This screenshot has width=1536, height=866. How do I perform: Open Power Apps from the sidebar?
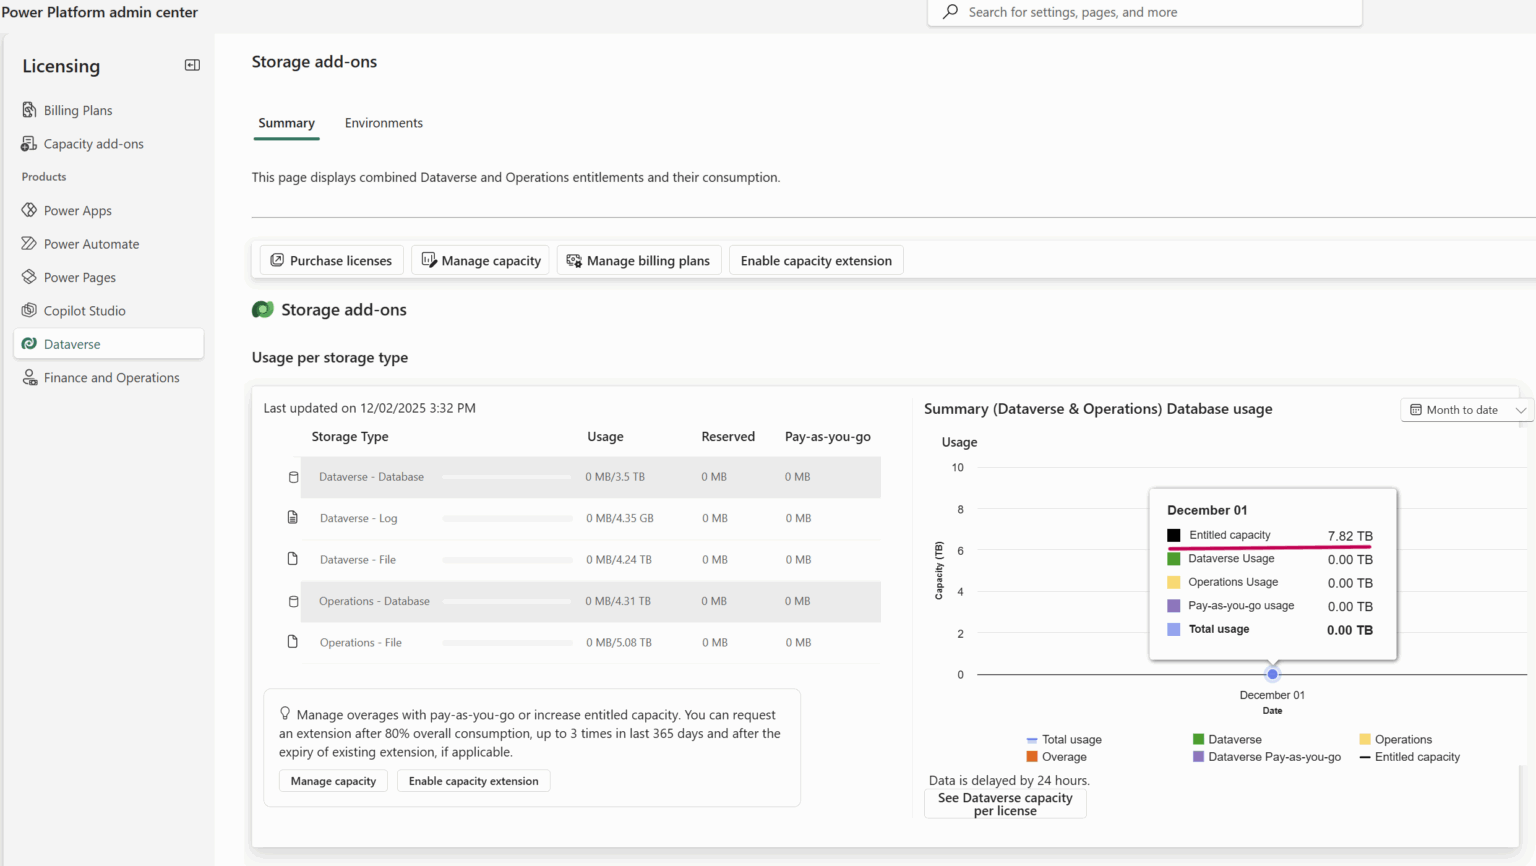[29, 210]
